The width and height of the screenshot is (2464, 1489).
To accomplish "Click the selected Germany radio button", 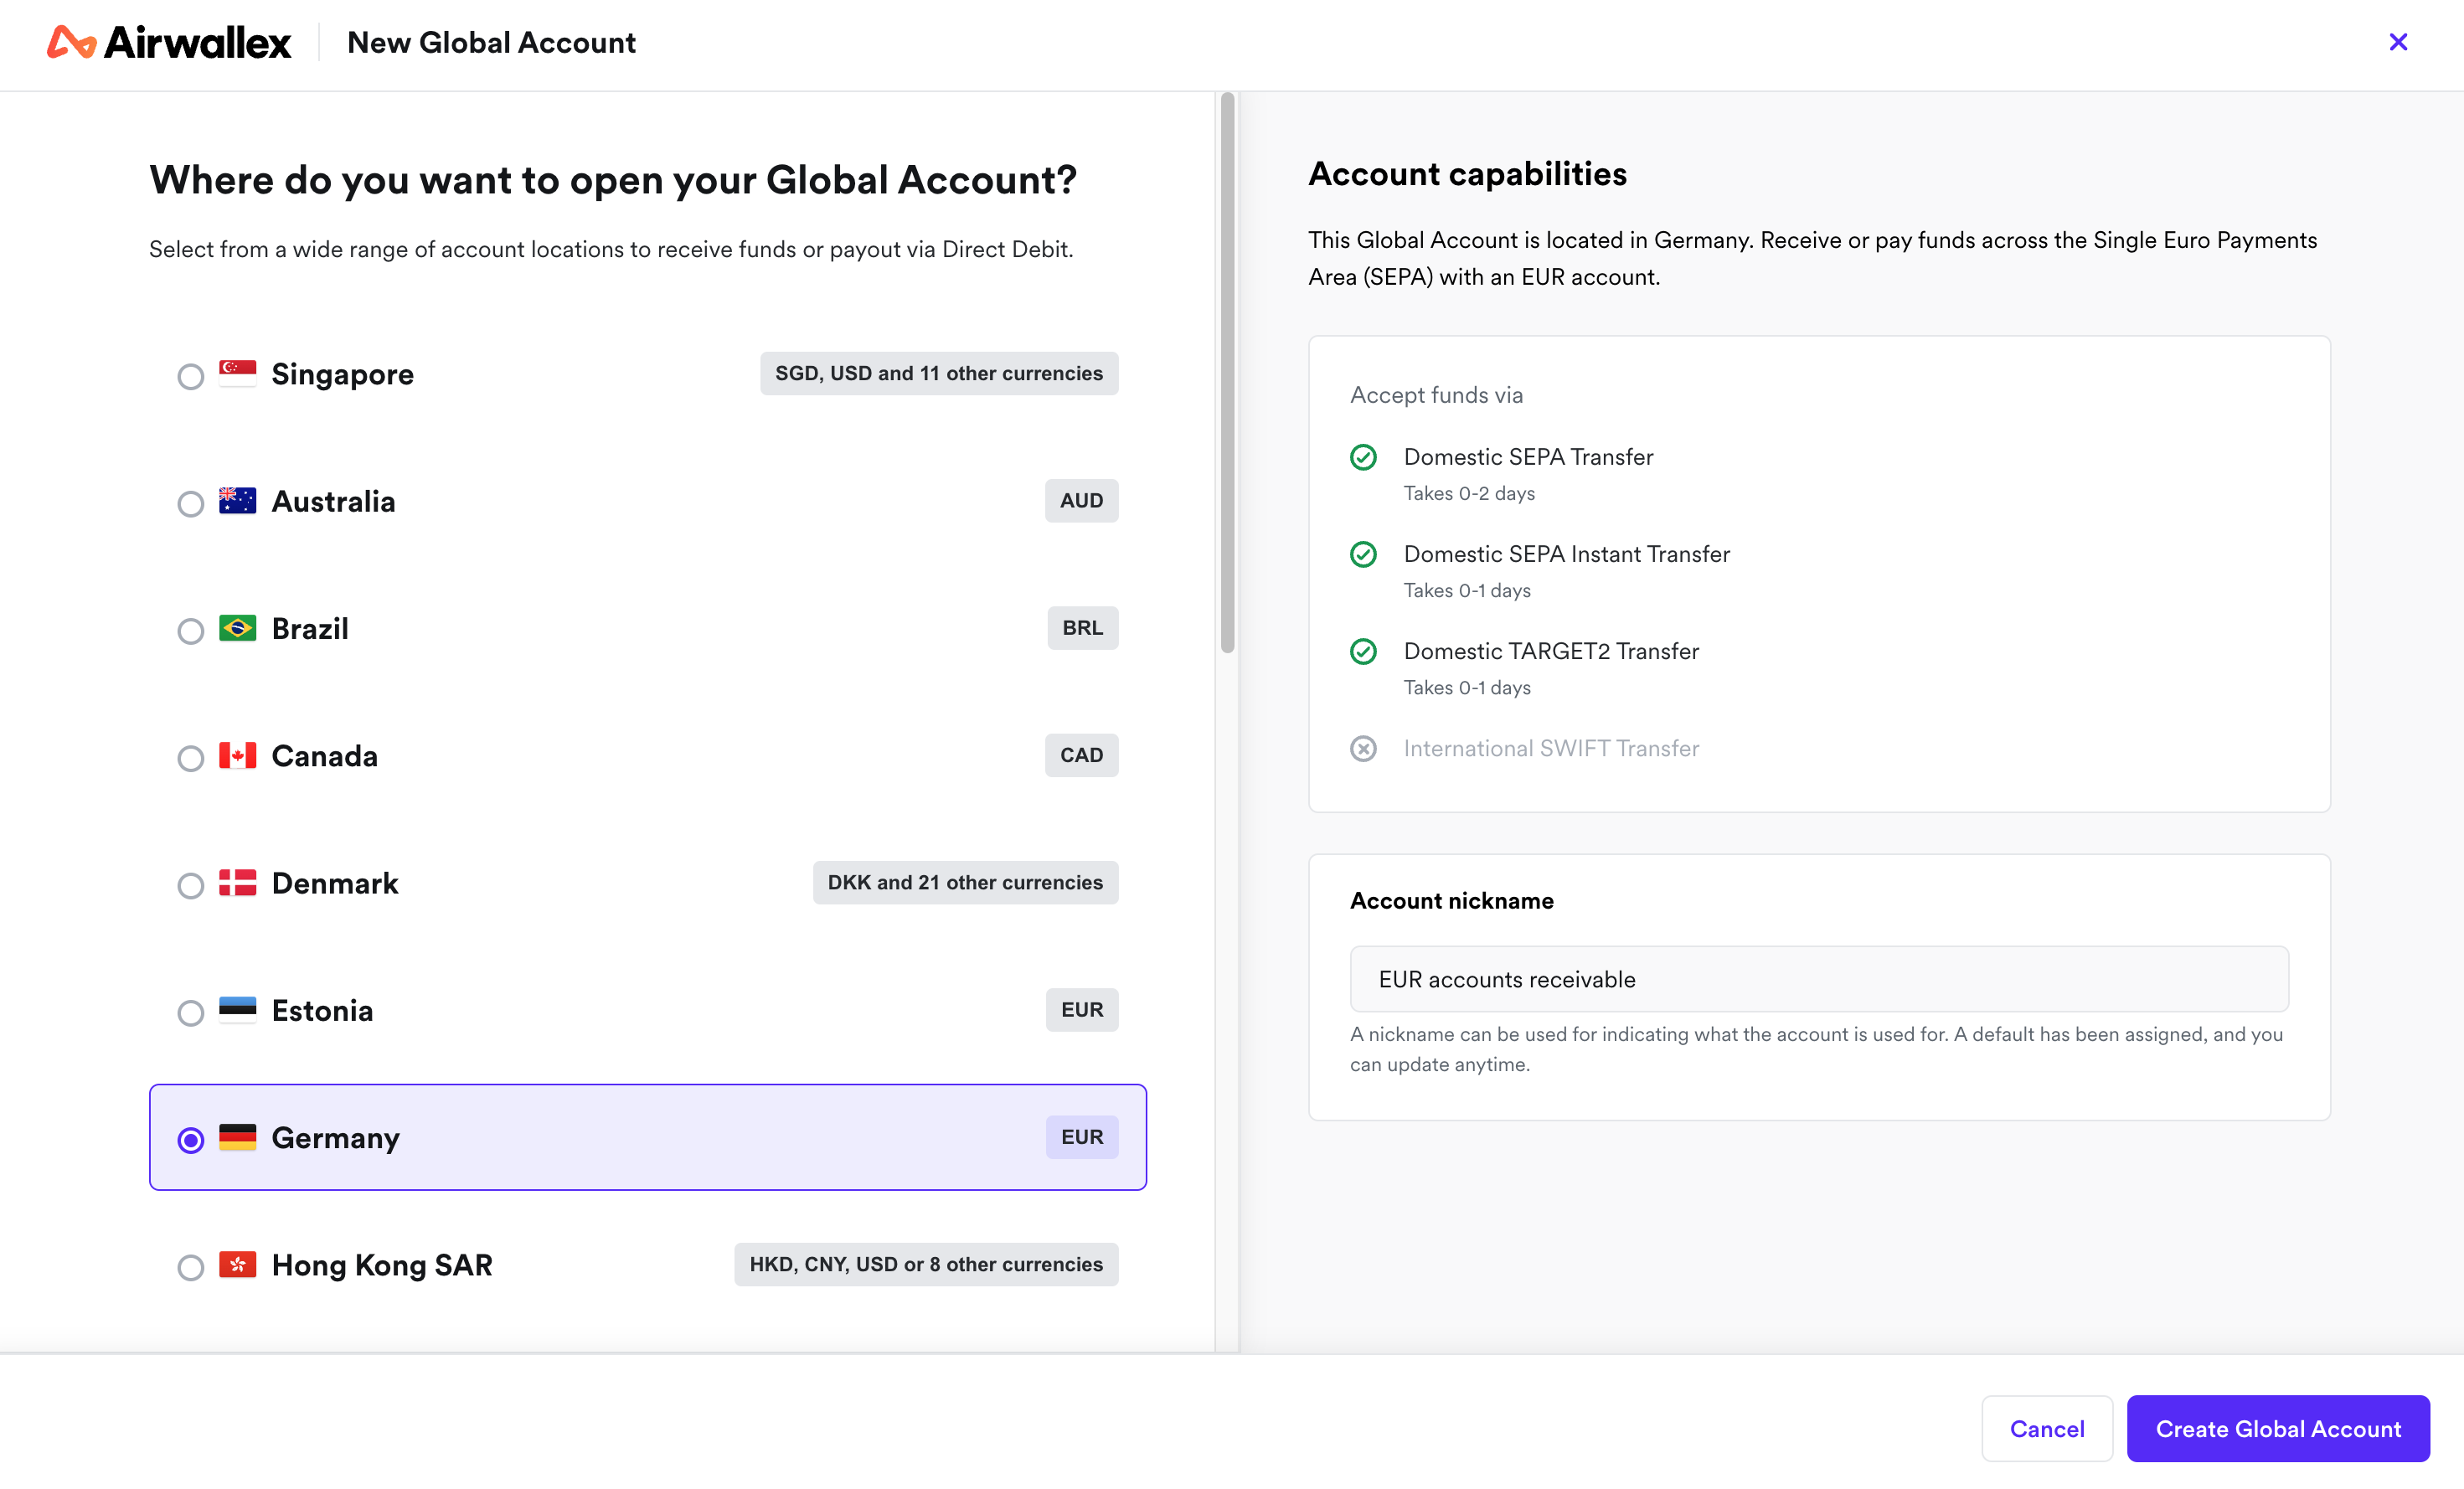I will pyautogui.click(x=191, y=1140).
